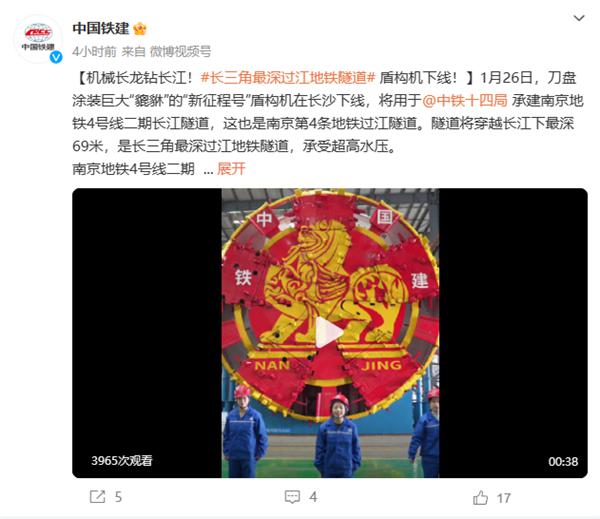Expand full post text via 展开

pos(231,168)
